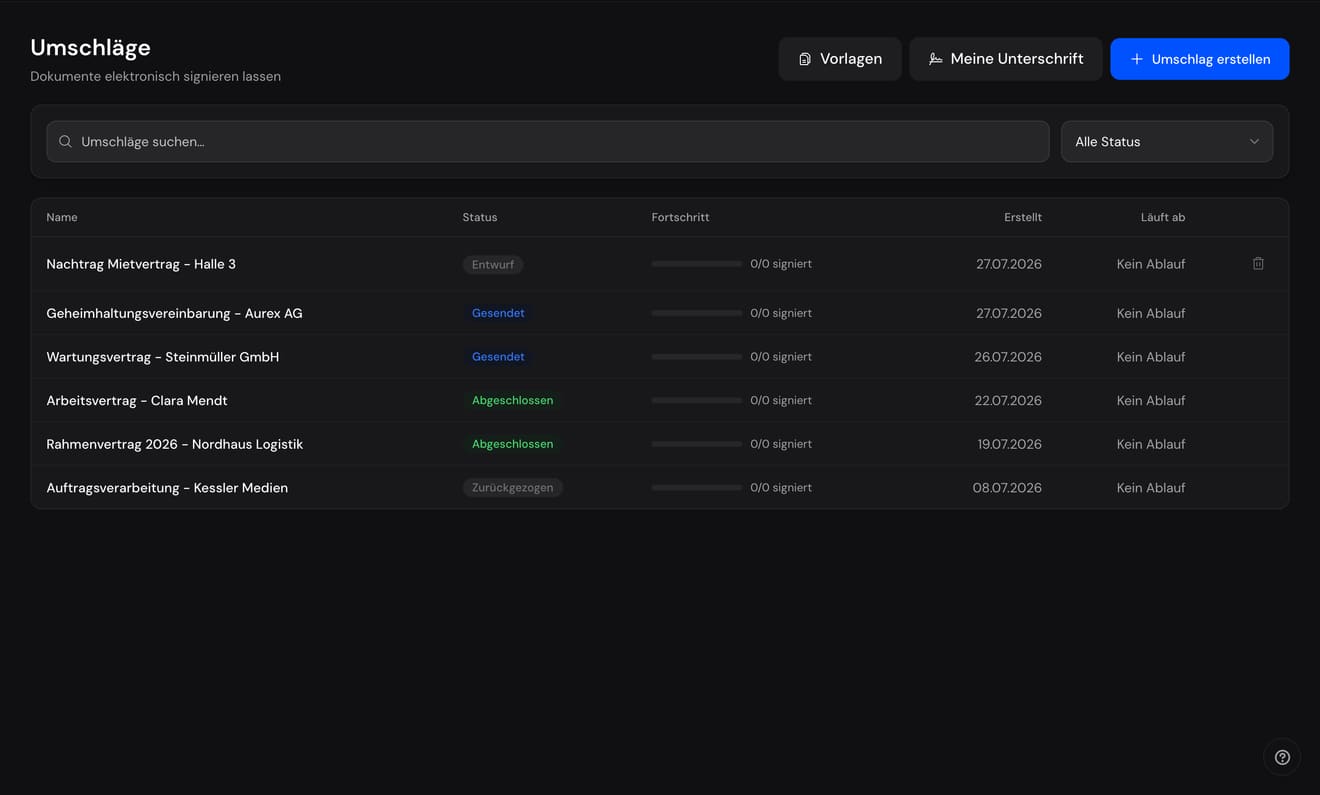This screenshot has width=1320, height=795.
Task: Open the help question mark icon
Action: (x=1282, y=757)
